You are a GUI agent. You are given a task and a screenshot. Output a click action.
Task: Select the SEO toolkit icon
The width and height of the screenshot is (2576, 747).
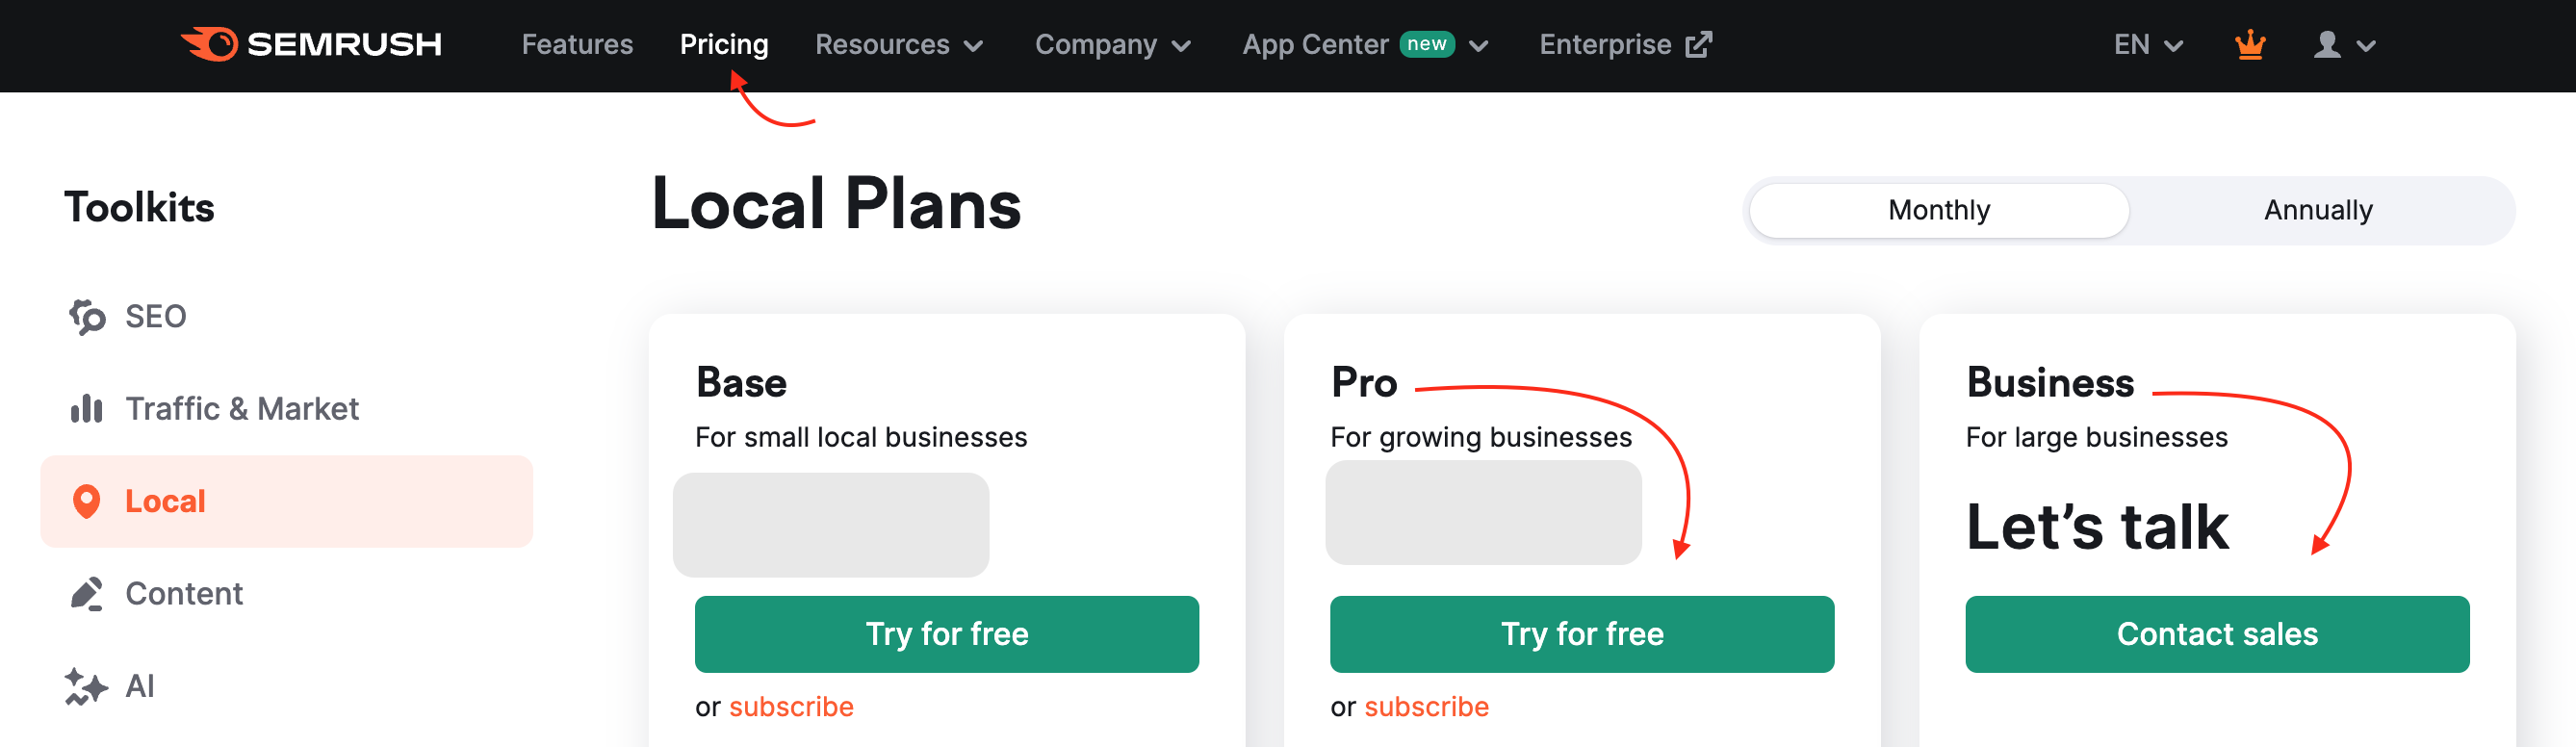87,316
